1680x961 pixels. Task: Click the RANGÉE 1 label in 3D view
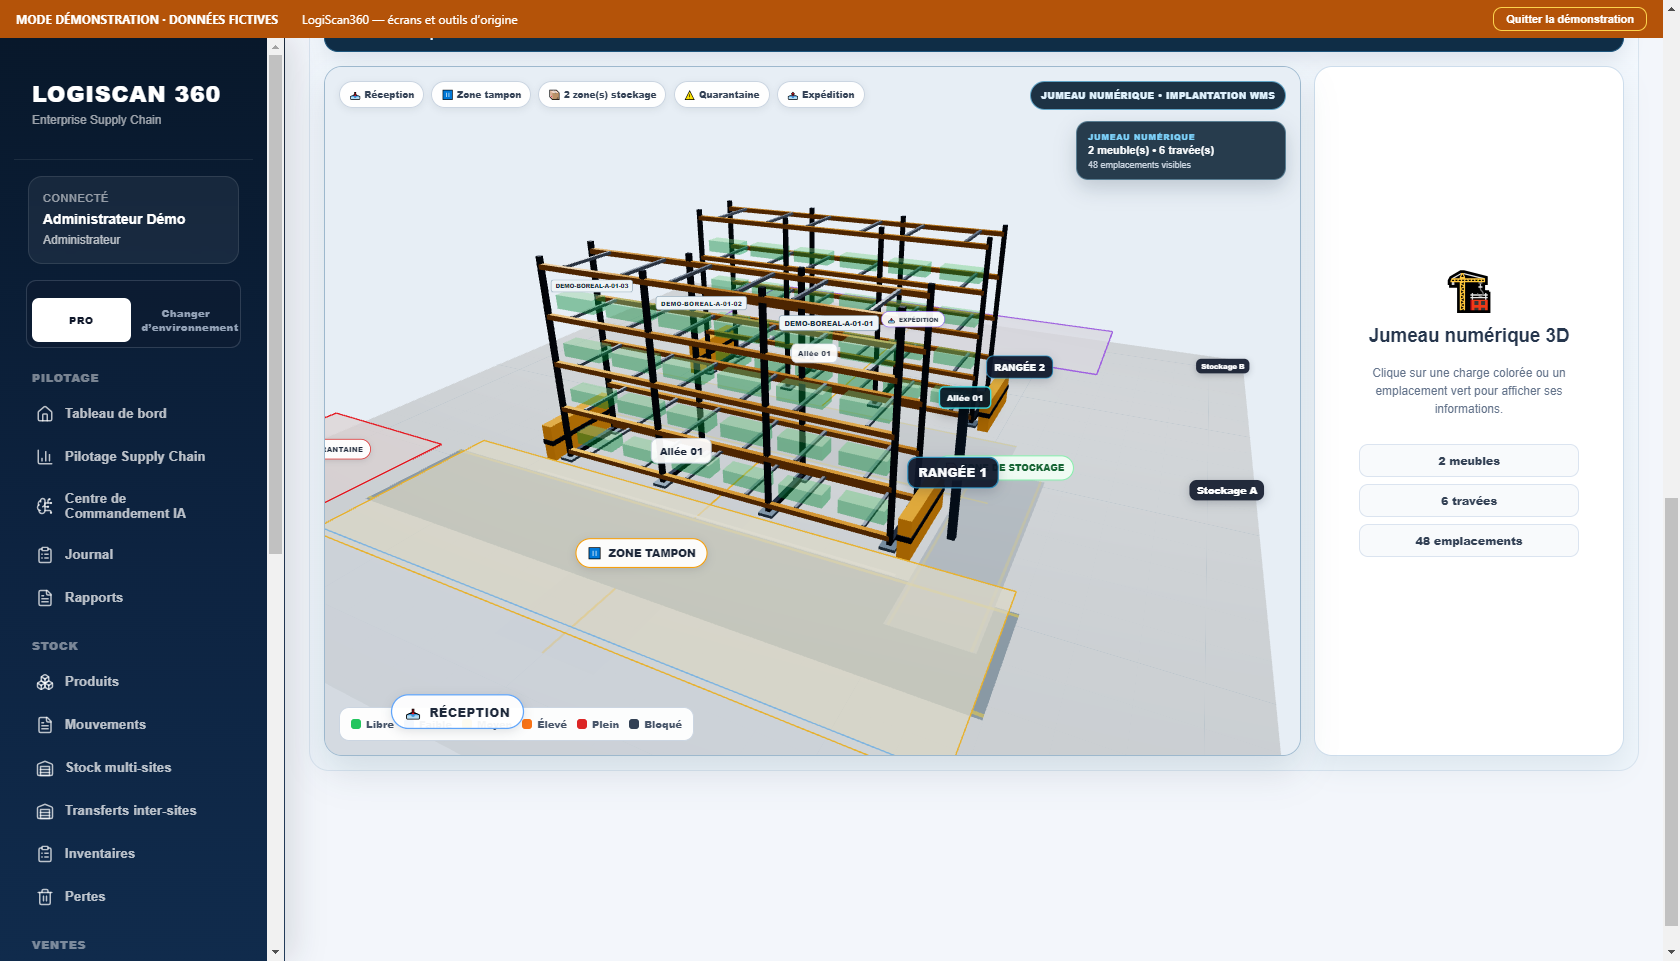(x=952, y=472)
